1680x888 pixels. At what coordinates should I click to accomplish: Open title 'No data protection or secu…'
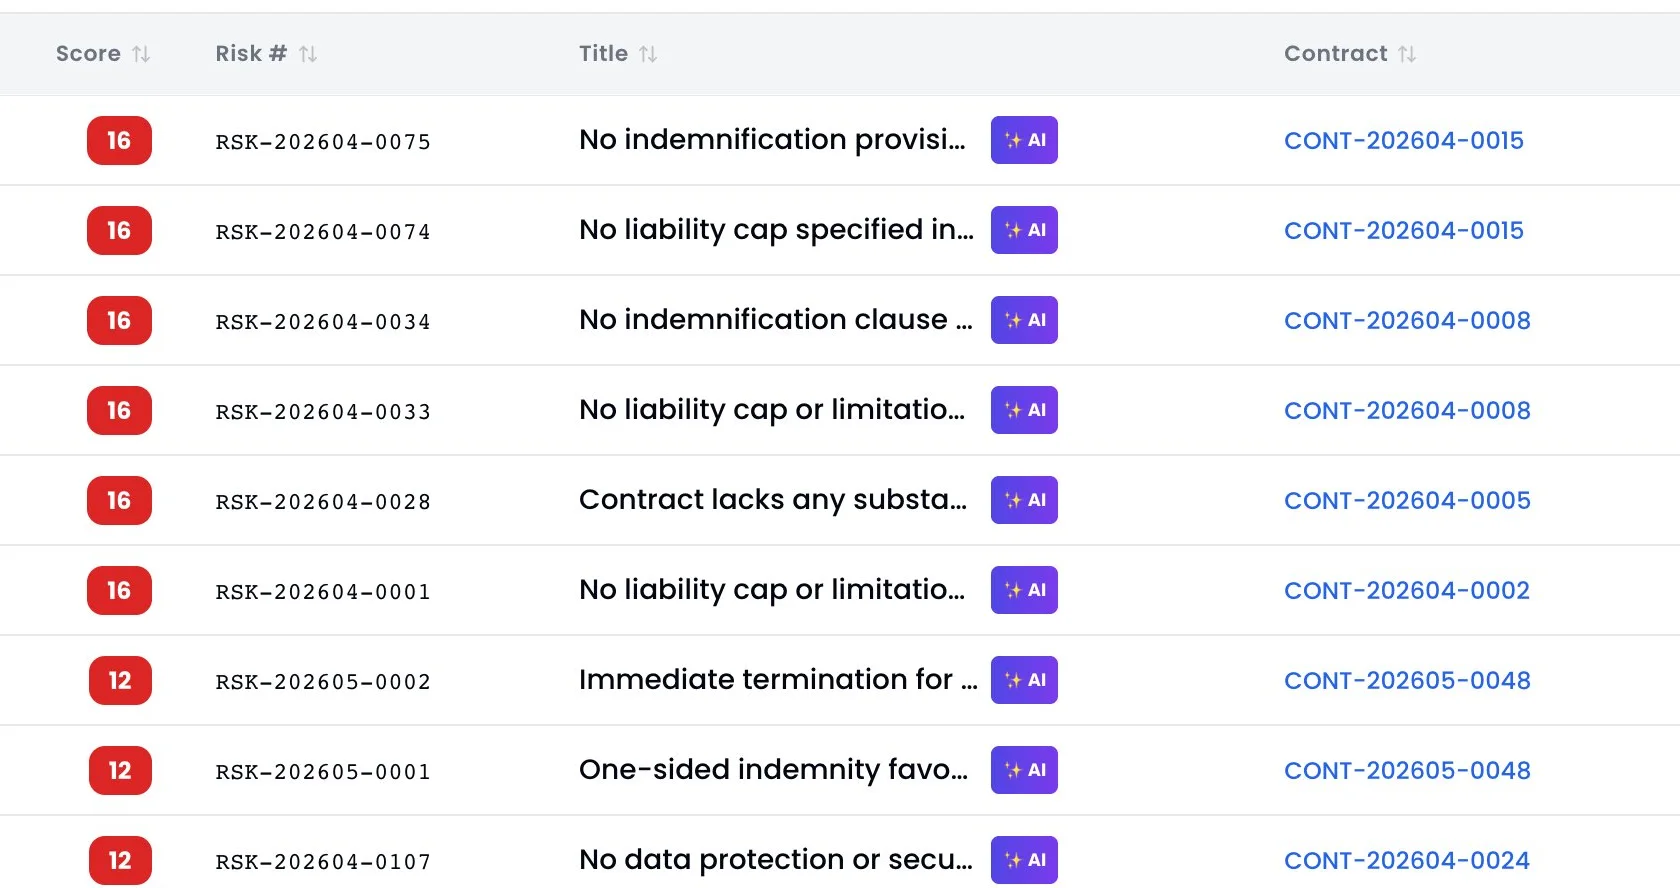[x=776, y=860]
